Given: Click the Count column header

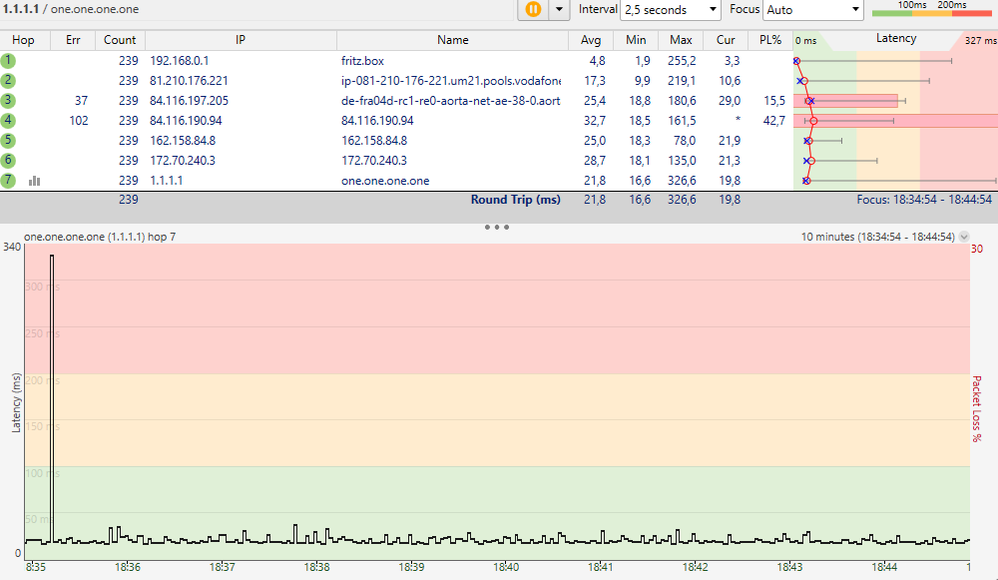Looking at the screenshot, I should pyautogui.click(x=120, y=39).
